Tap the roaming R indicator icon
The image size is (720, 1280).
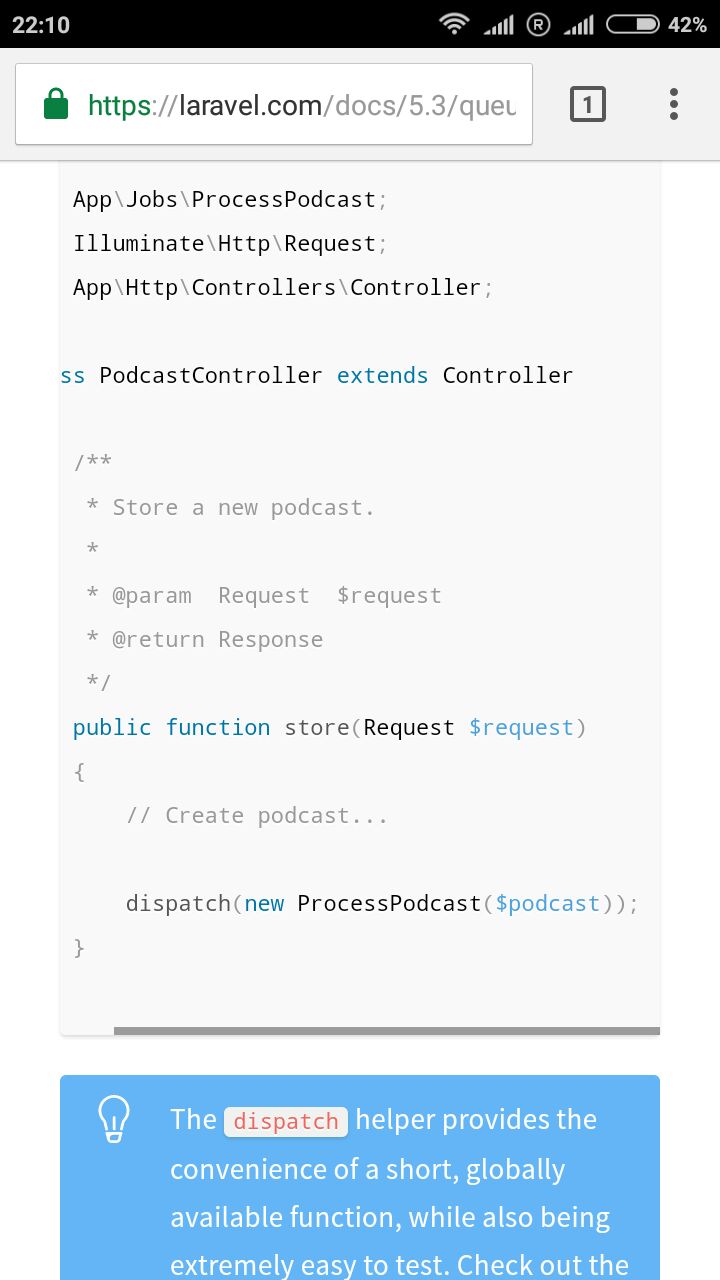tap(538, 24)
